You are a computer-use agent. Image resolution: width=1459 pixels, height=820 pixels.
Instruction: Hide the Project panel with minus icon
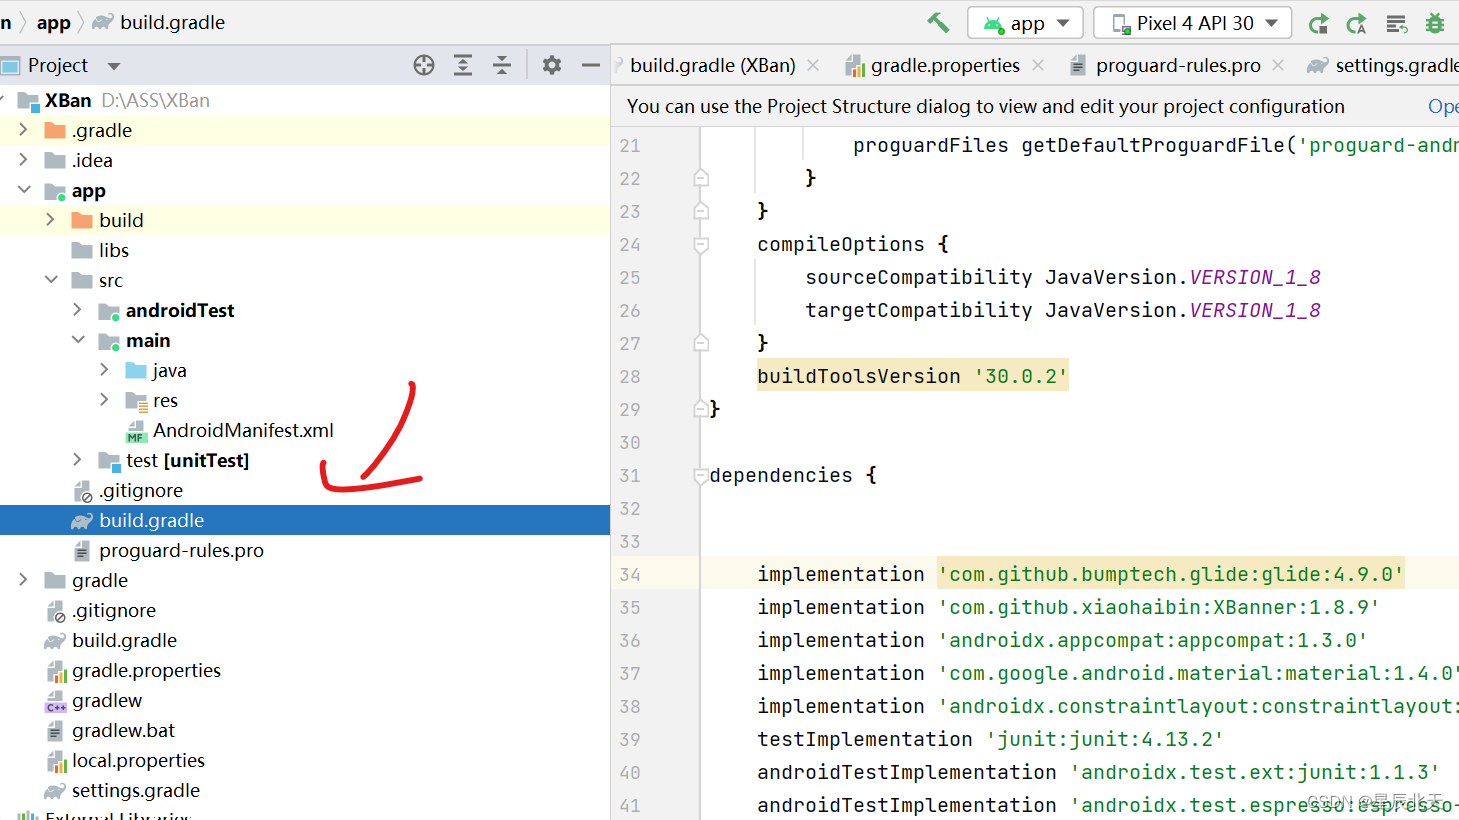(591, 65)
